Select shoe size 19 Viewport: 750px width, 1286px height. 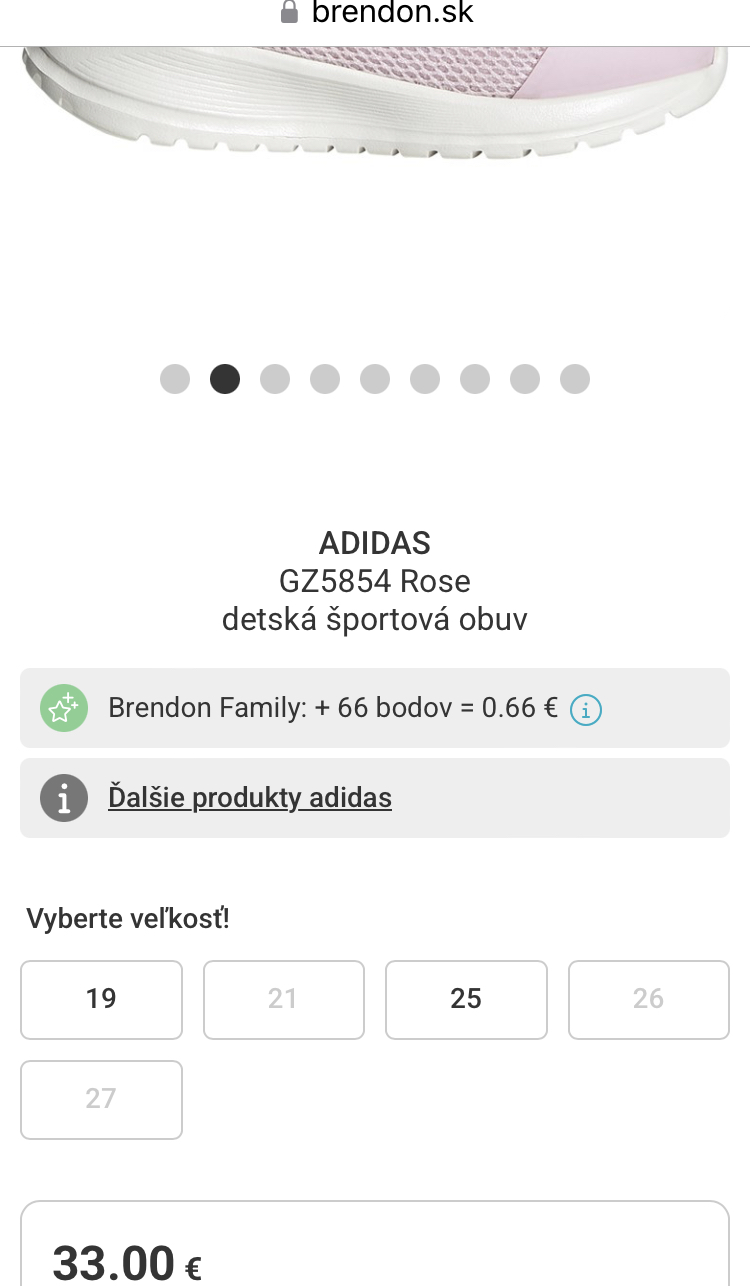click(x=101, y=999)
